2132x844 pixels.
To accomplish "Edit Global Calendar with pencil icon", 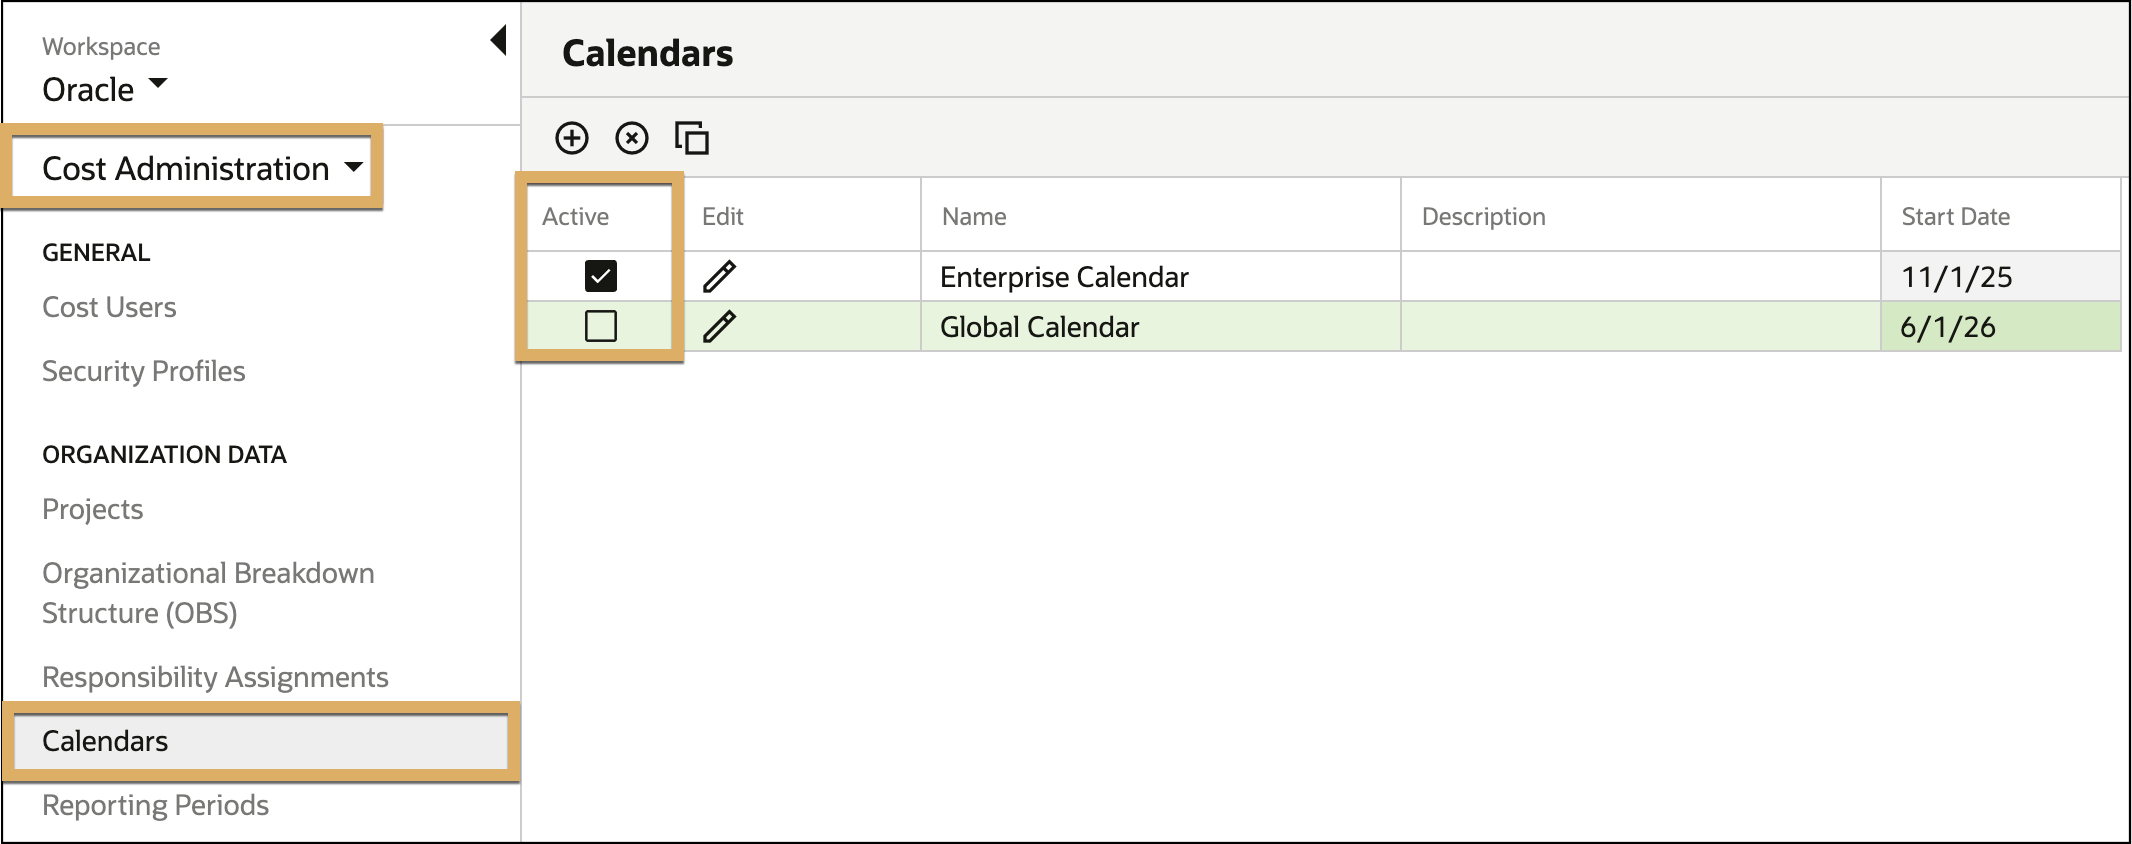I will point(719,326).
